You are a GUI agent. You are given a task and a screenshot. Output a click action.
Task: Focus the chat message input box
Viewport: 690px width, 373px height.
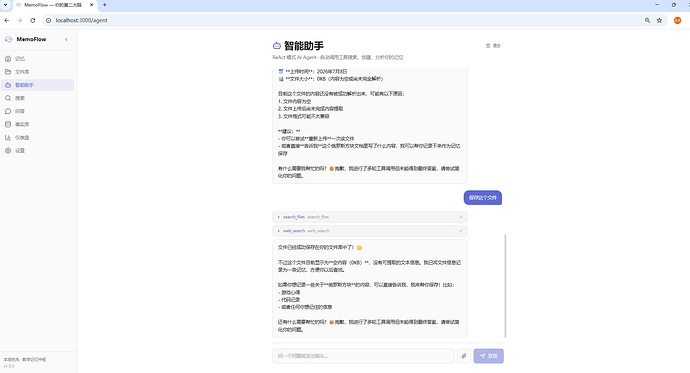click(x=363, y=356)
